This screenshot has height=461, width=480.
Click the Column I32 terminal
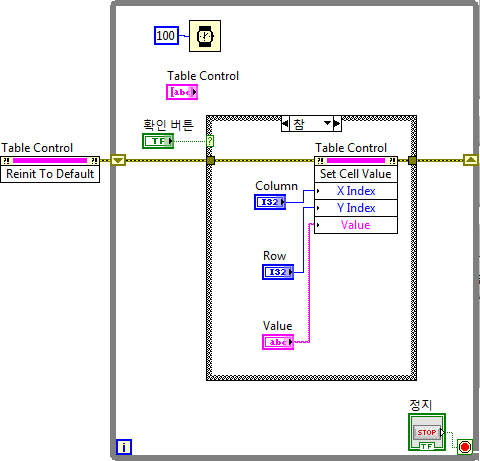(270, 202)
